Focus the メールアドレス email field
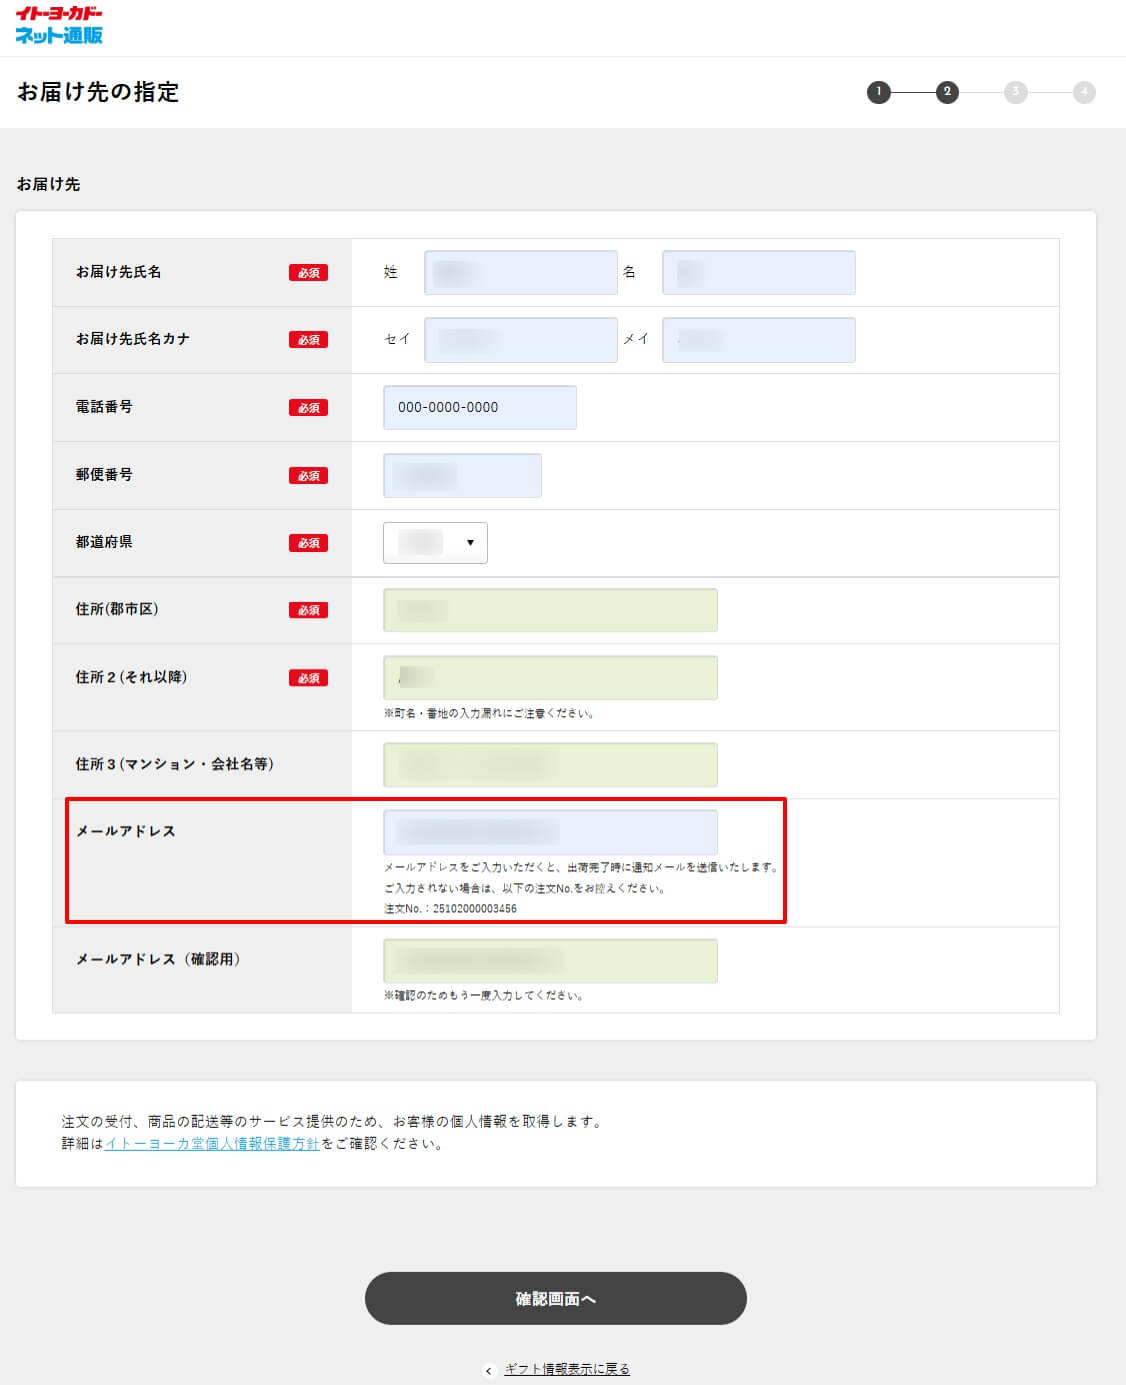The width and height of the screenshot is (1126, 1385). point(550,832)
